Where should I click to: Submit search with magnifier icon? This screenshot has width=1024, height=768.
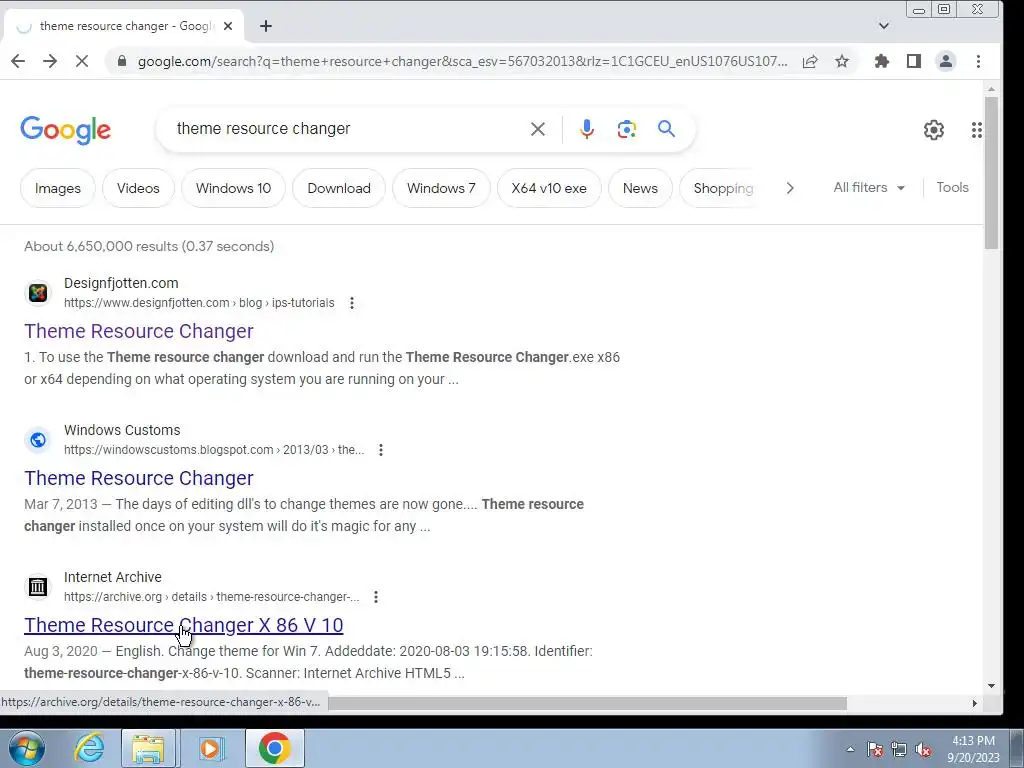666,129
